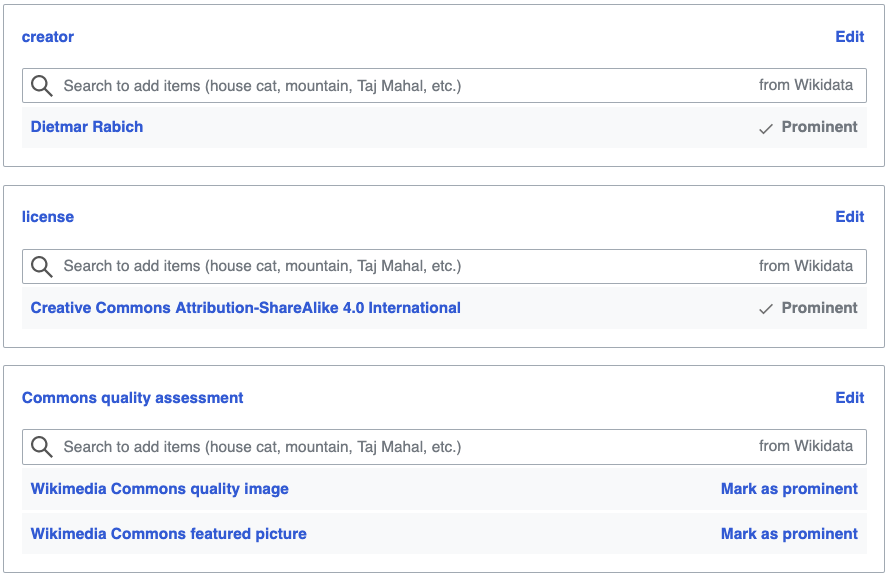Open the Dietmar Rabich item link
The width and height of the screenshot is (889, 580).
point(87,127)
